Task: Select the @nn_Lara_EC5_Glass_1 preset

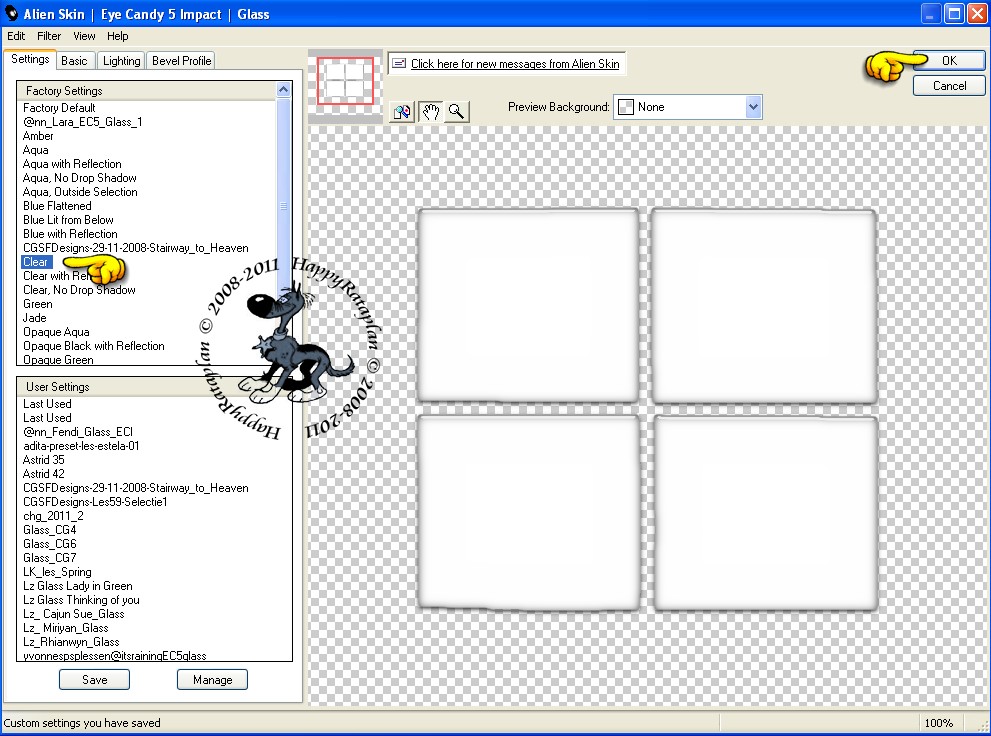Action: (82, 122)
